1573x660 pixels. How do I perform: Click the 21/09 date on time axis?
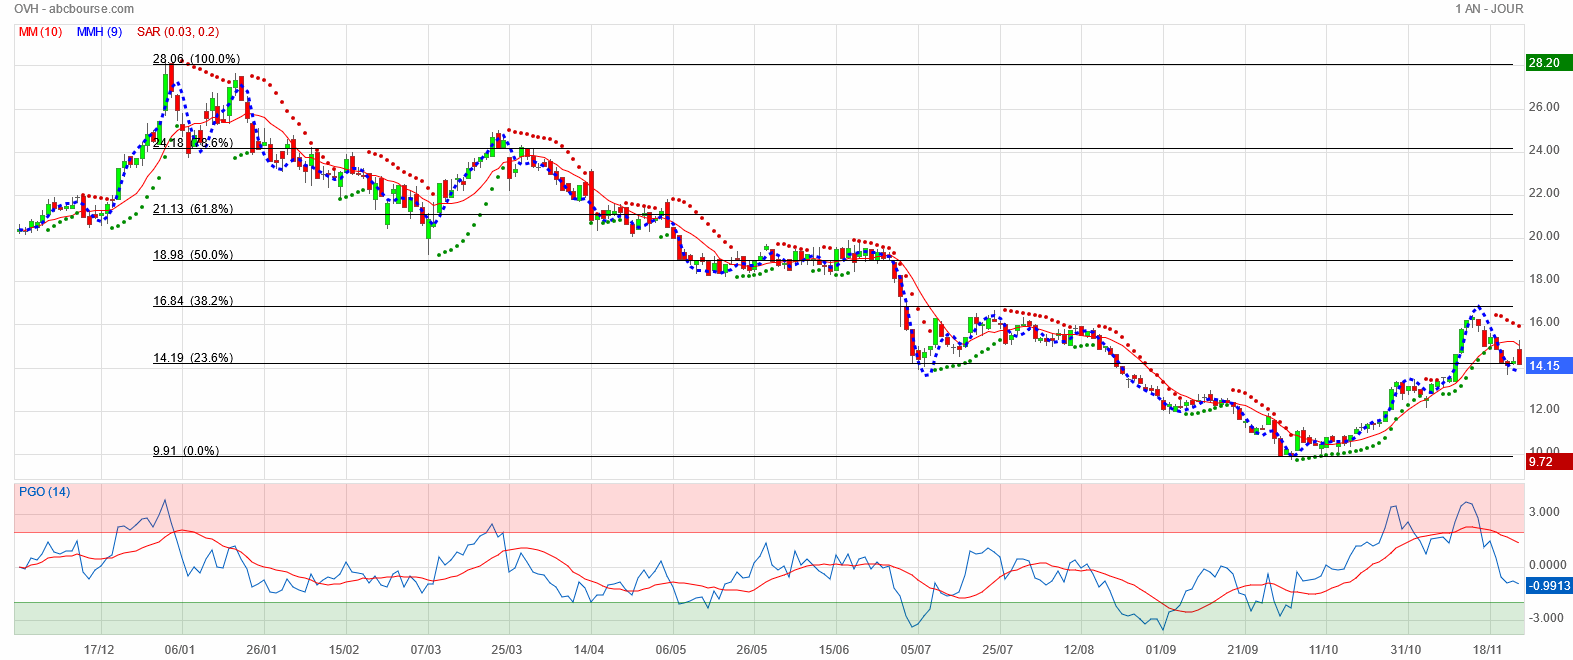1242,649
